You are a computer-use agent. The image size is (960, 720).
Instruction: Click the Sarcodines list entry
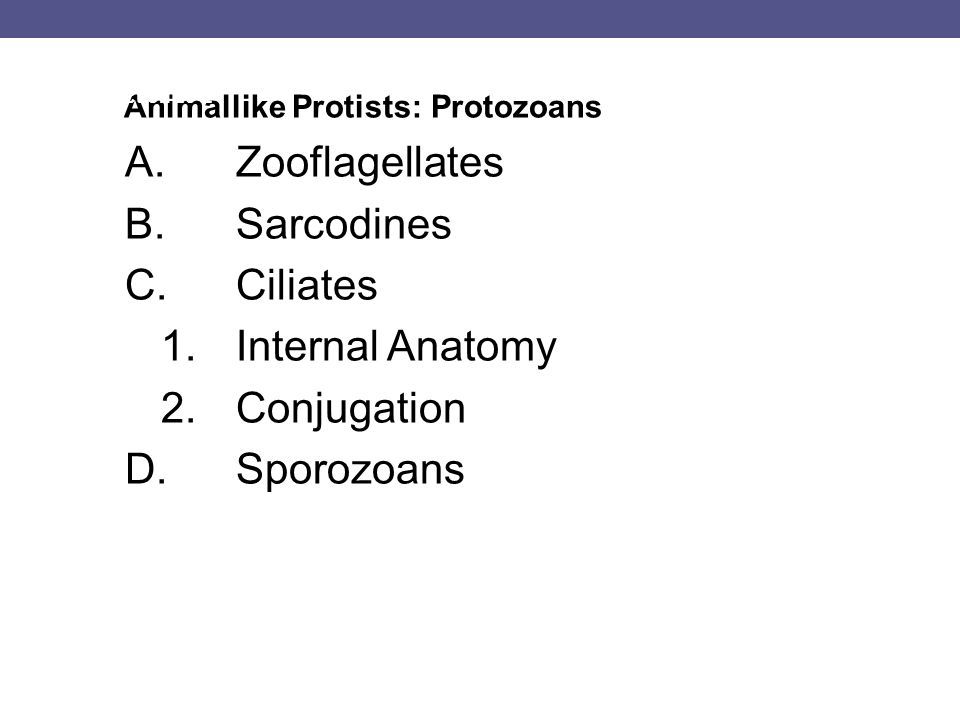(x=343, y=223)
